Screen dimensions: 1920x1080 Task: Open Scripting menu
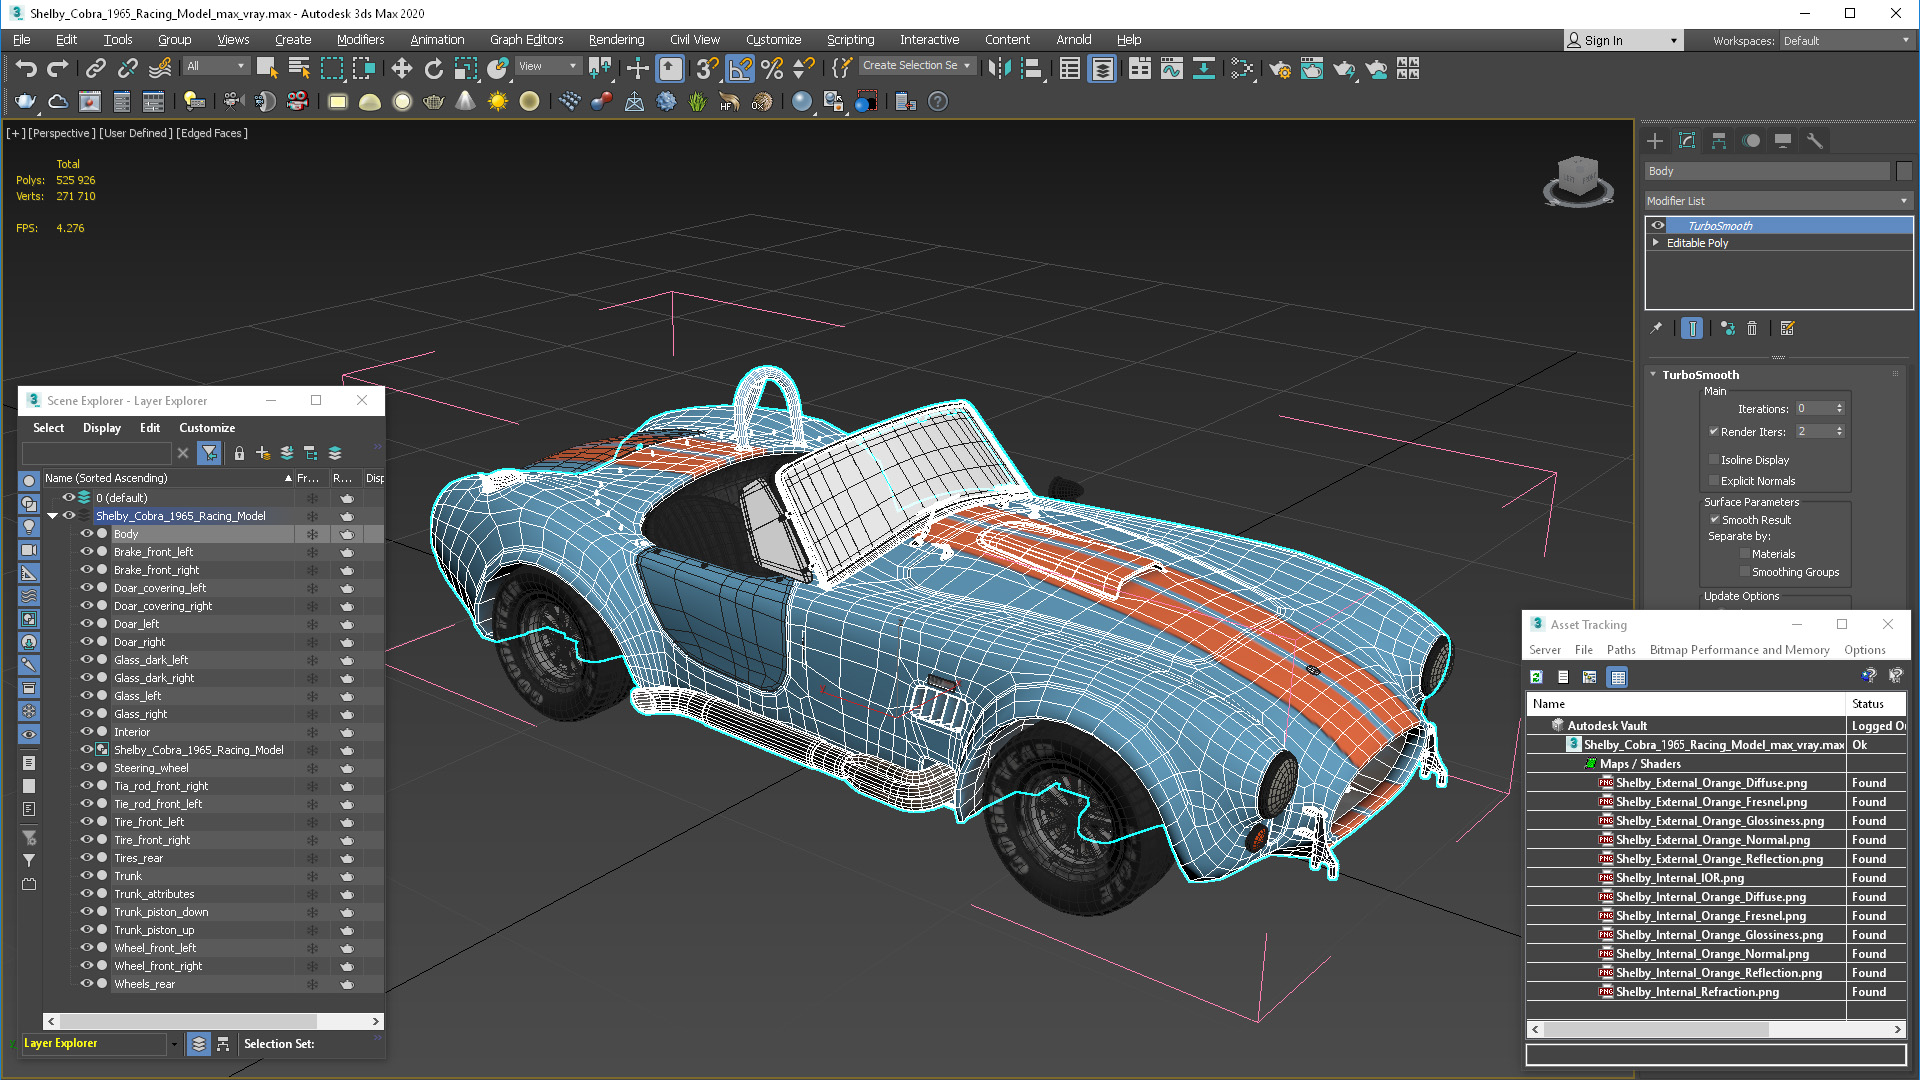850,40
